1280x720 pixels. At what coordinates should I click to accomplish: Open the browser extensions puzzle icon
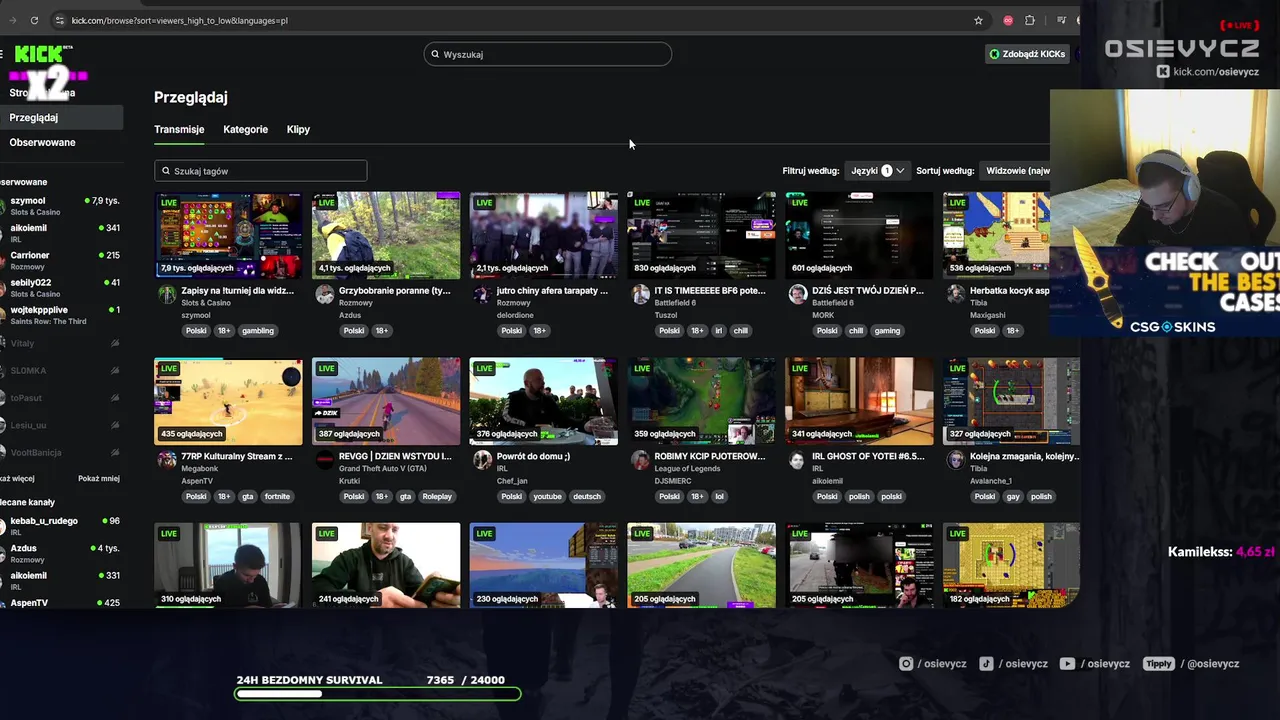1030,20
